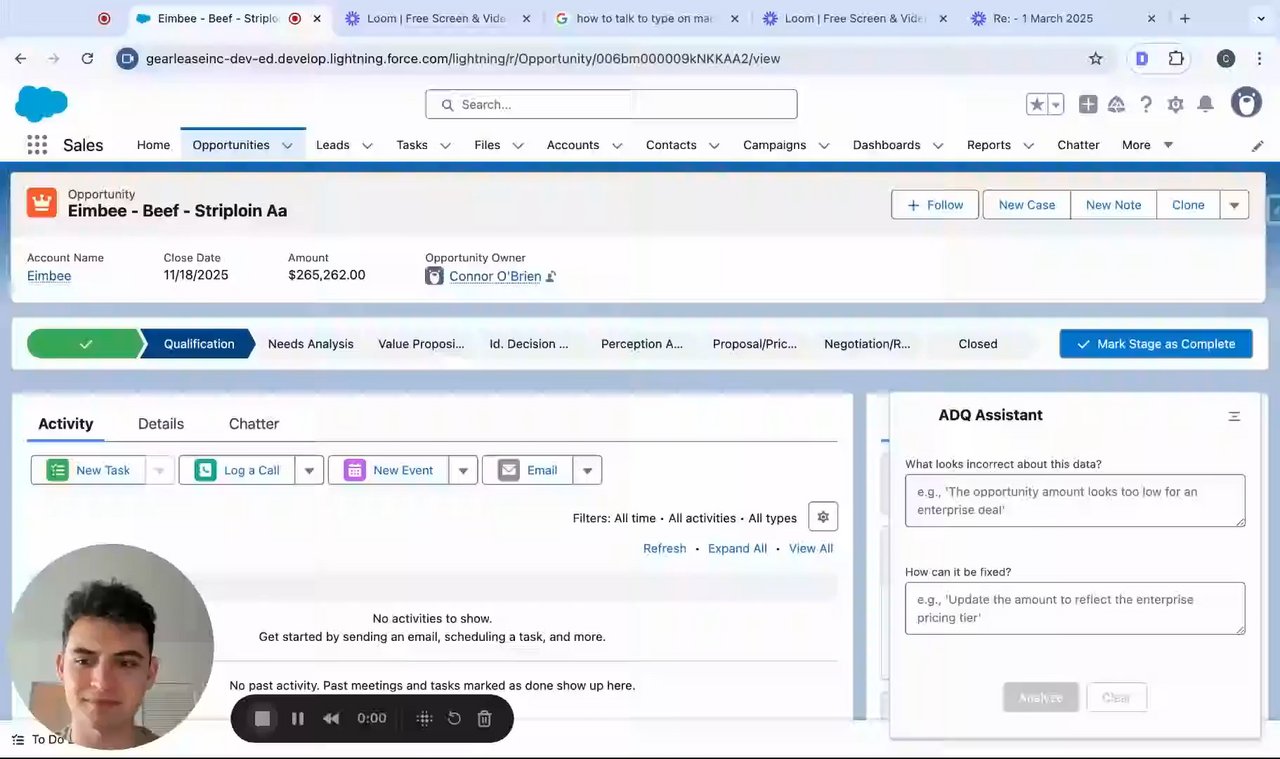This screenshot has width=1280, height=759.
Task: Click the New Task button
Action: [x=89, y=470]
